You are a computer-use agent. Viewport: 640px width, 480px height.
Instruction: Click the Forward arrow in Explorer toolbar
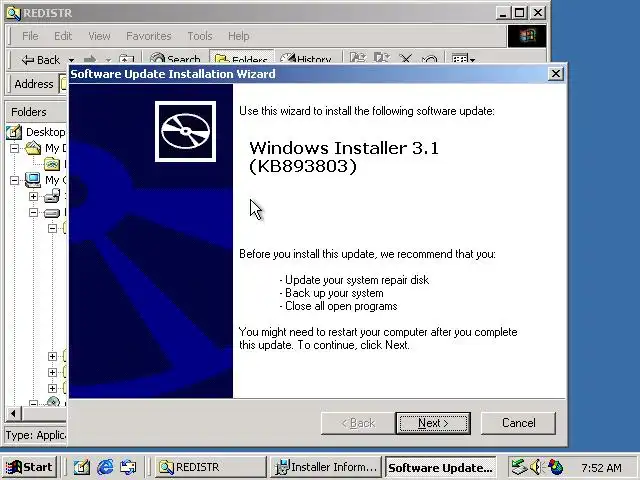click(x=89, y=60)
